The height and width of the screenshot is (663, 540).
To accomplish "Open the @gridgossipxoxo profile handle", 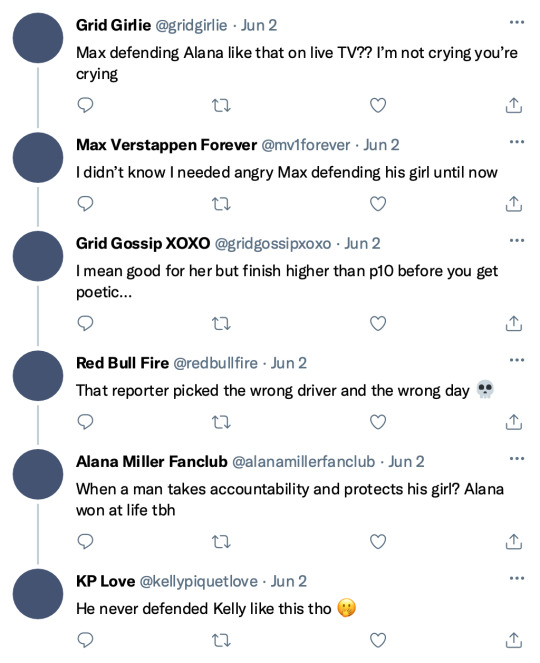I will point(273,244).
